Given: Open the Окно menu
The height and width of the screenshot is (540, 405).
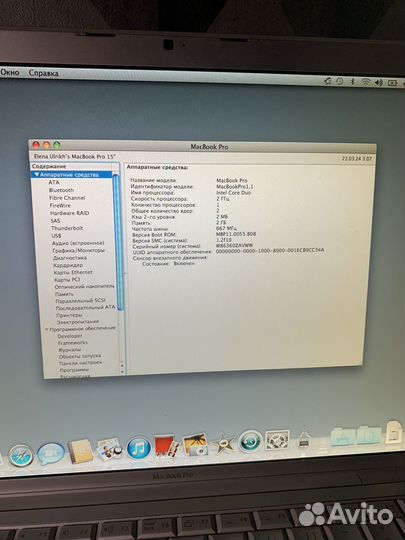Looking at the screenshot, I should pos(10,72).
